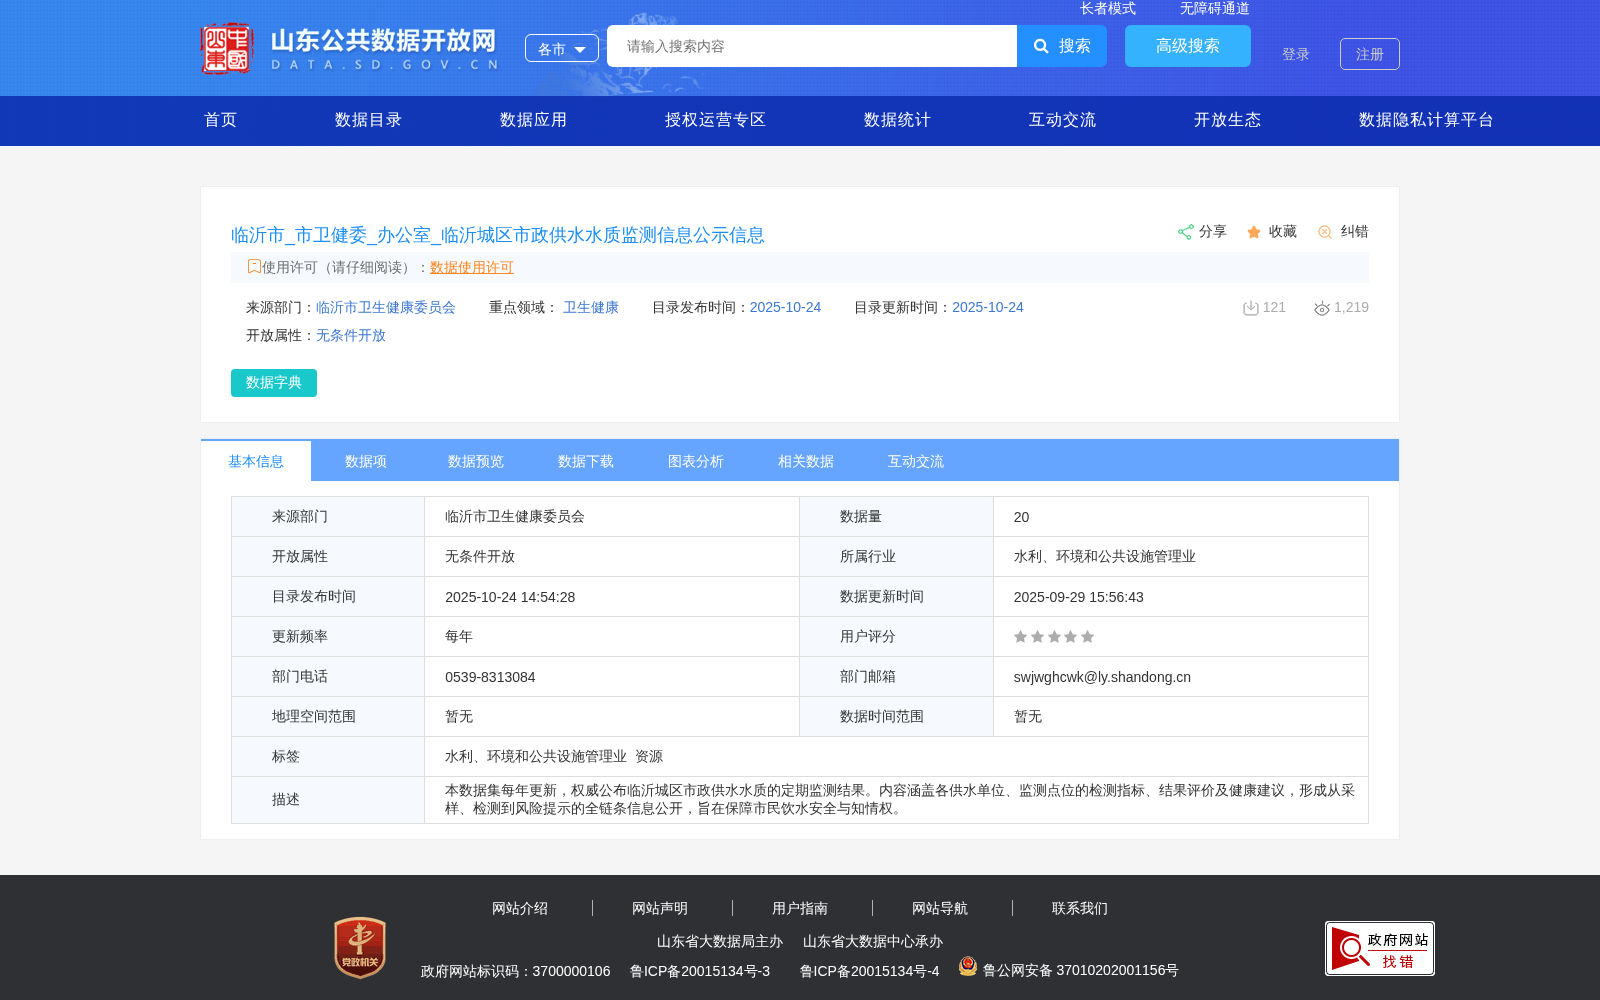Click the police badge icon by 鲁公网安备
1600x1000 pixels.
pos(967,966)
